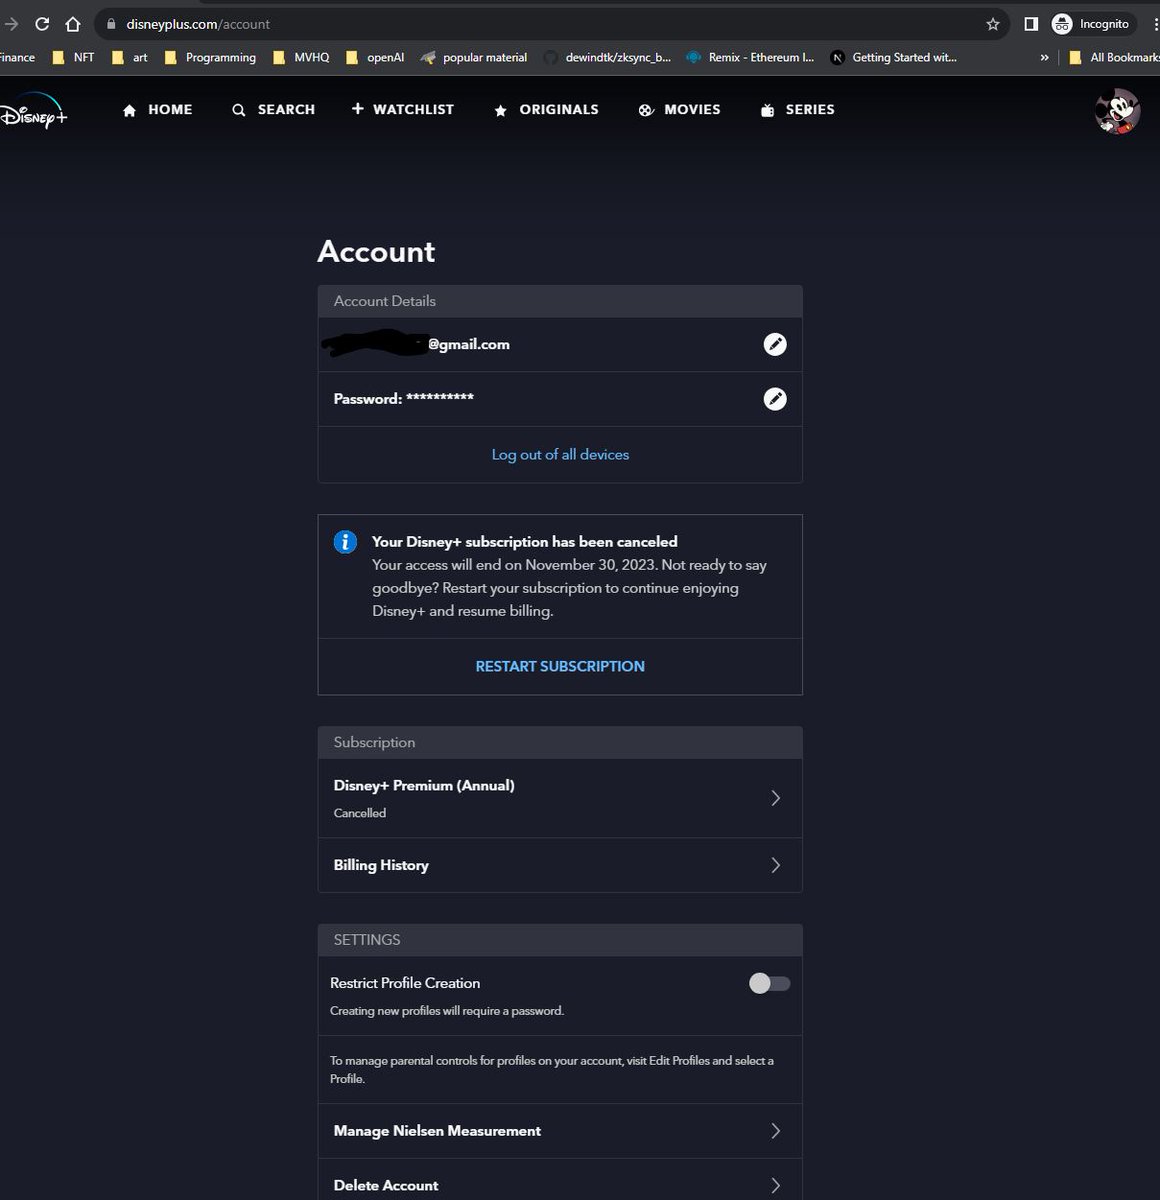Open the Getting Started bookmark
Image resolution: width=1160 pixels, height=1200 pixels.
(893, 58)
